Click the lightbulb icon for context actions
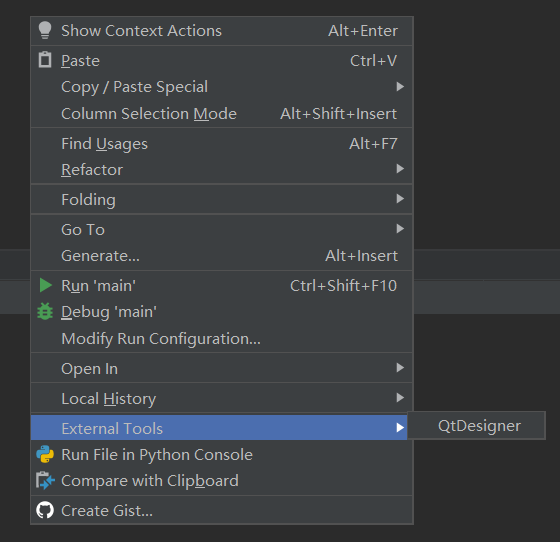The image size is (560, 542). [x=45, y=30]
